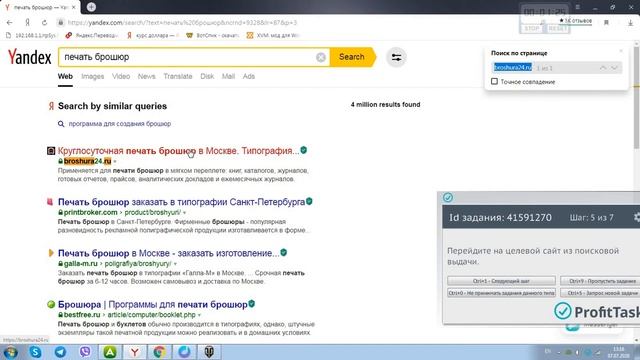This screenshot has height=360, width=640.
Task: Click the padlock icon in address bar
Action: (61, 23)
